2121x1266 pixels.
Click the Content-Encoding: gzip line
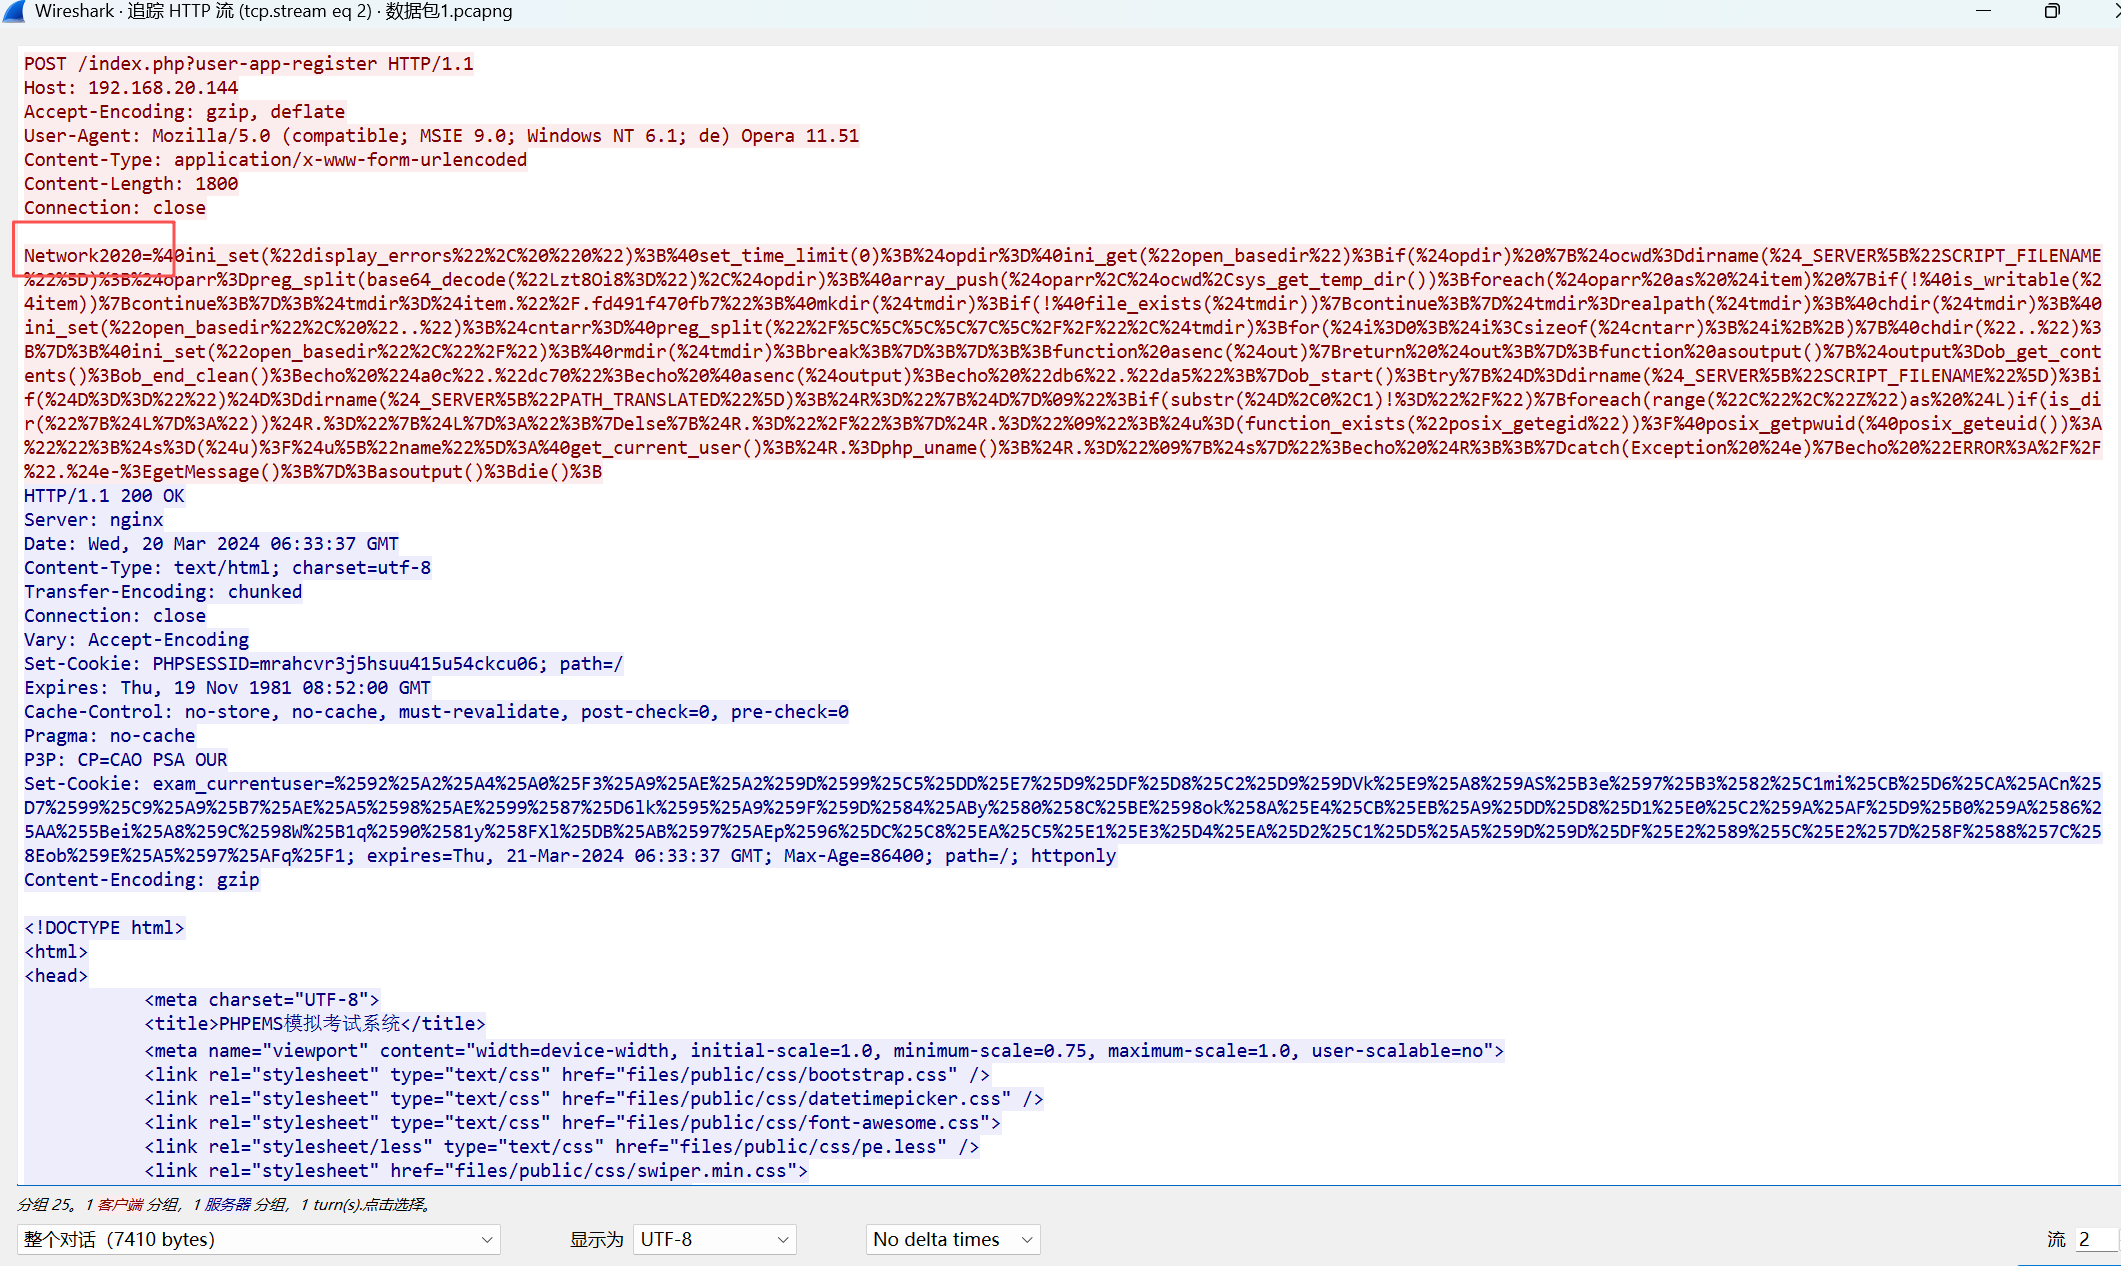coord(141,880)
